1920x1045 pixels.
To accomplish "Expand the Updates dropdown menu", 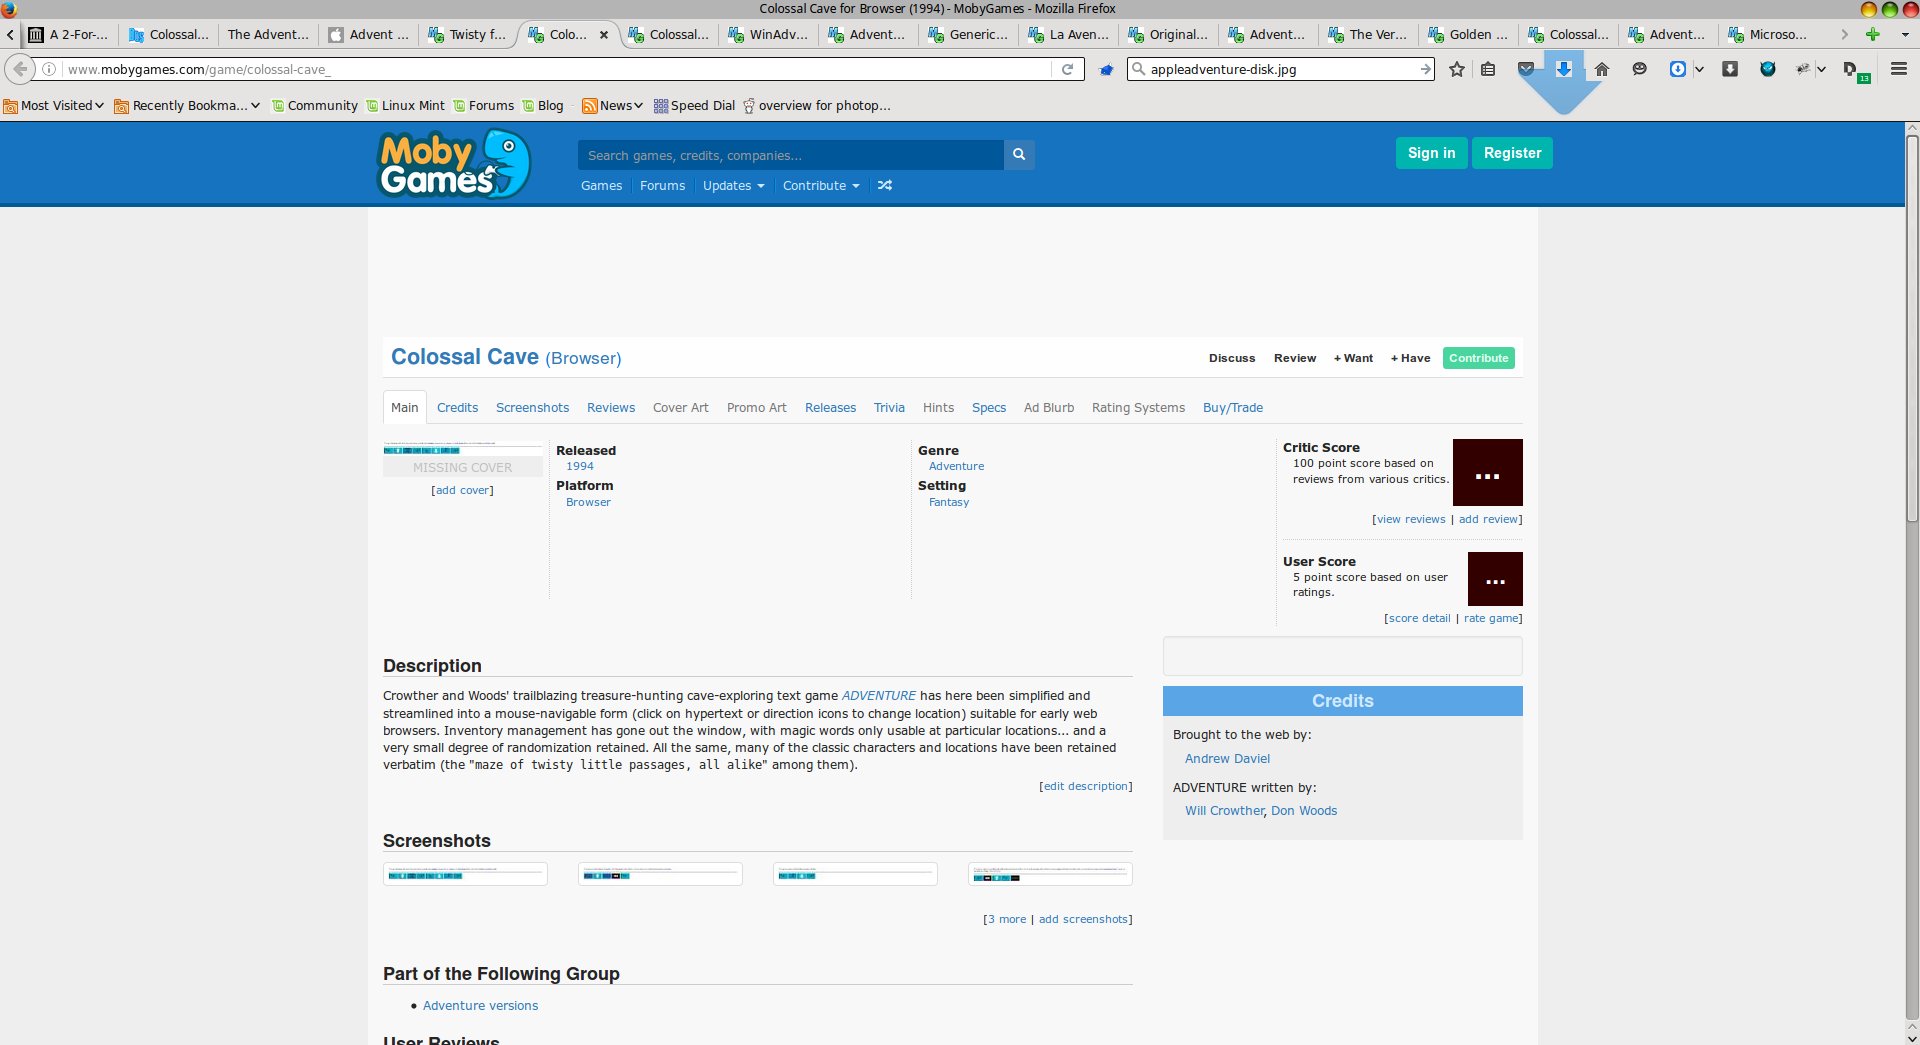I will (733, 186).
